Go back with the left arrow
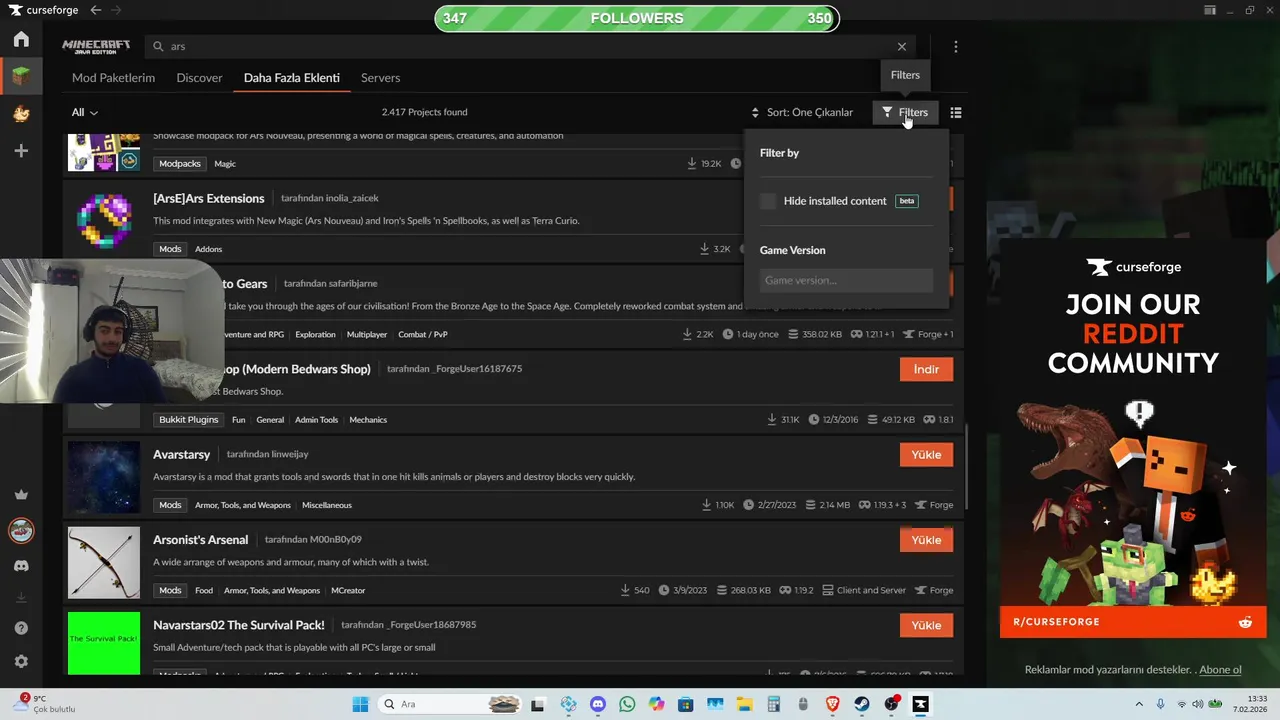 click(95, 10)
